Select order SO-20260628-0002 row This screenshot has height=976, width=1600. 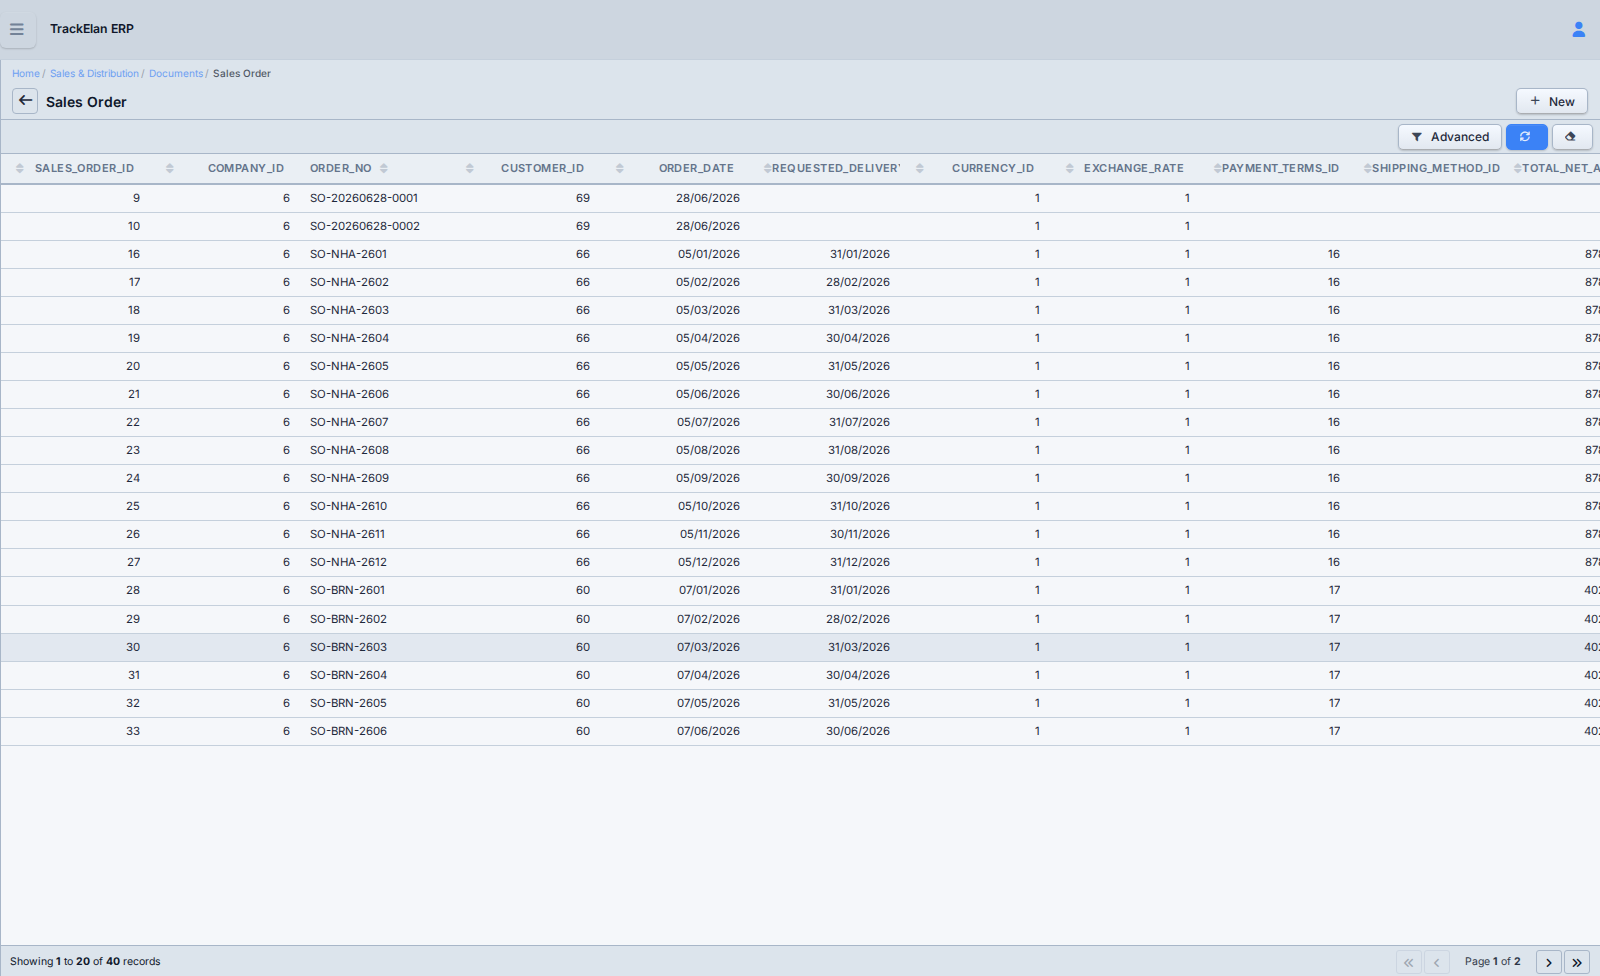coord(800,226)
